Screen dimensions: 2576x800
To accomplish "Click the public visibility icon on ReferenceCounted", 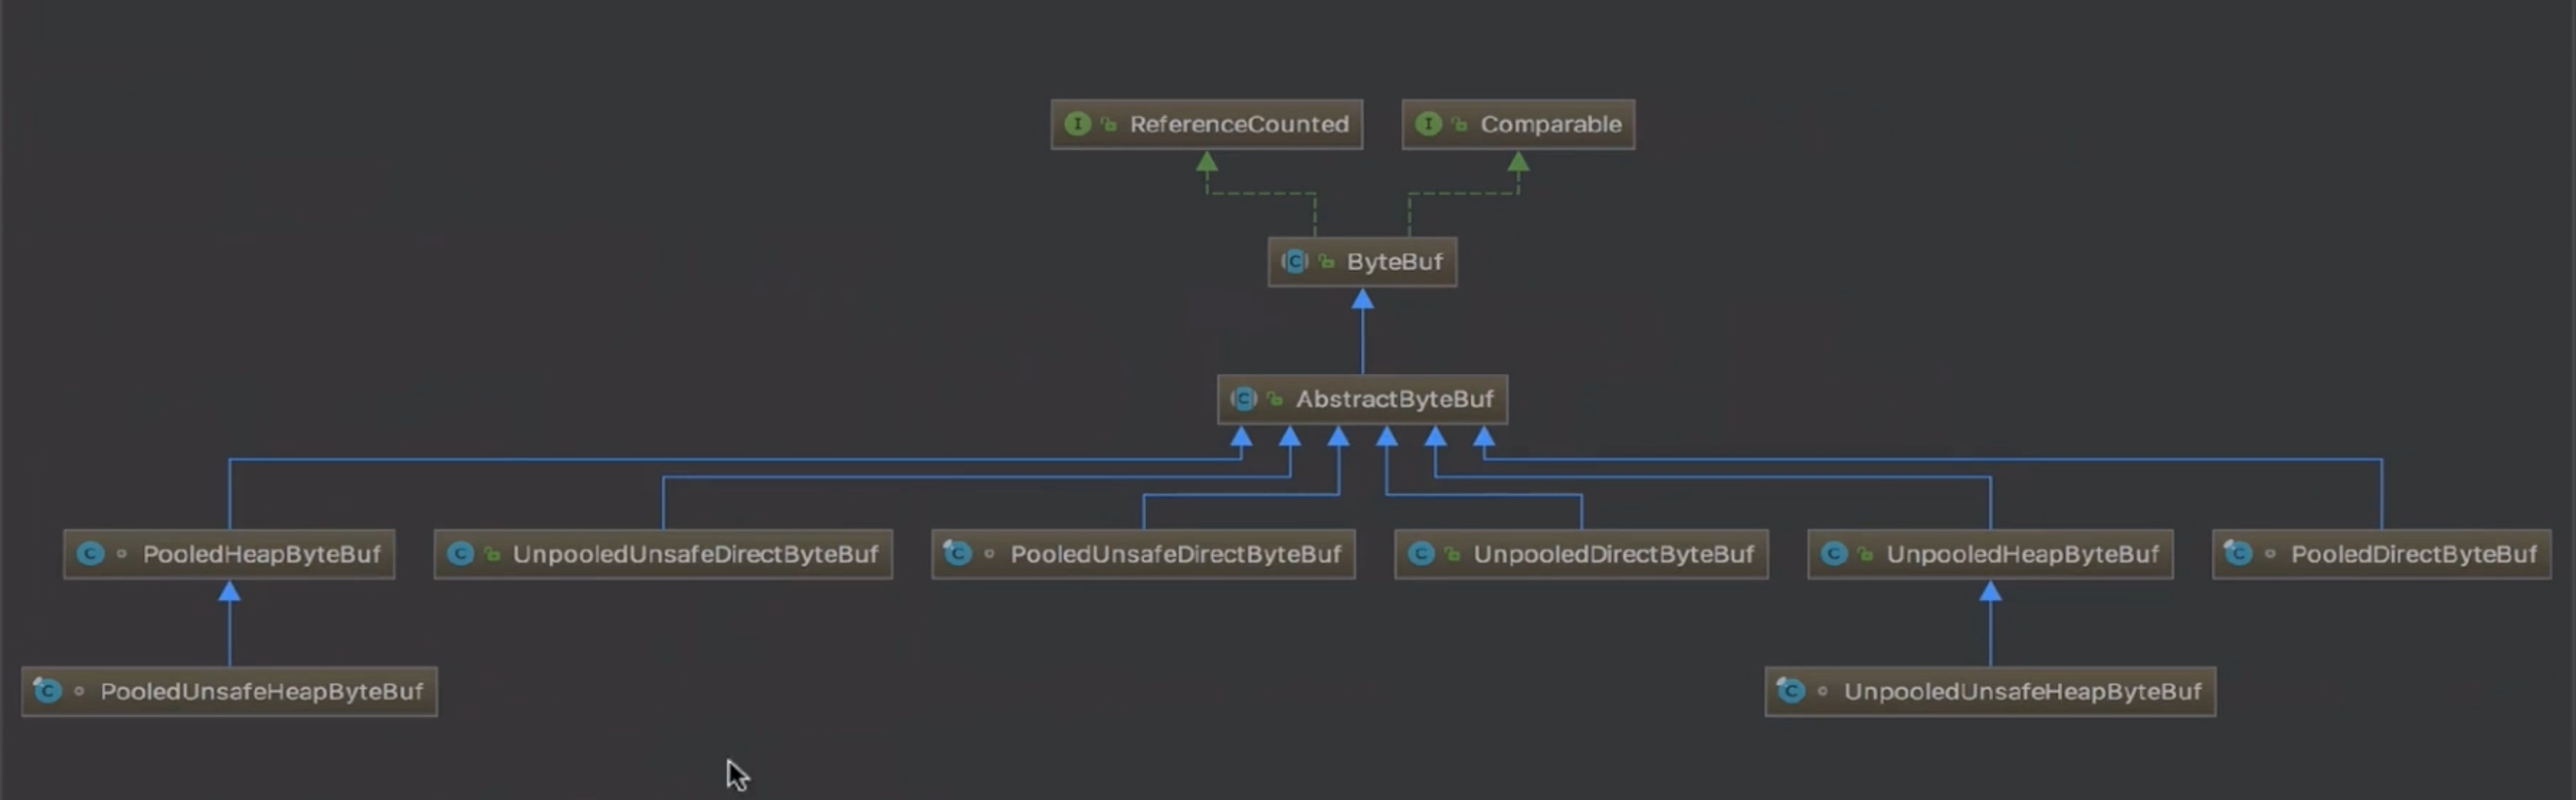I will [x=1108, y=124].
